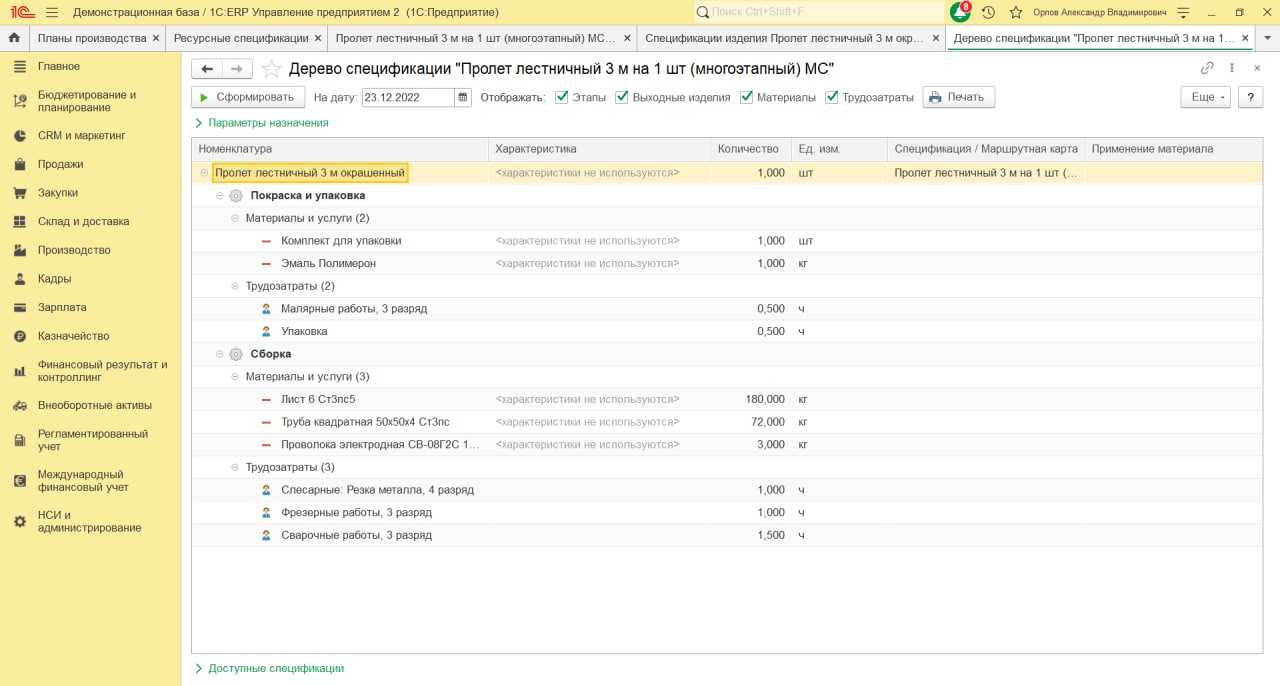The height and width of the screenshot is (686, 1280).
Task: Uncheck the Этапы checkbox
Action: pos(561,97)
